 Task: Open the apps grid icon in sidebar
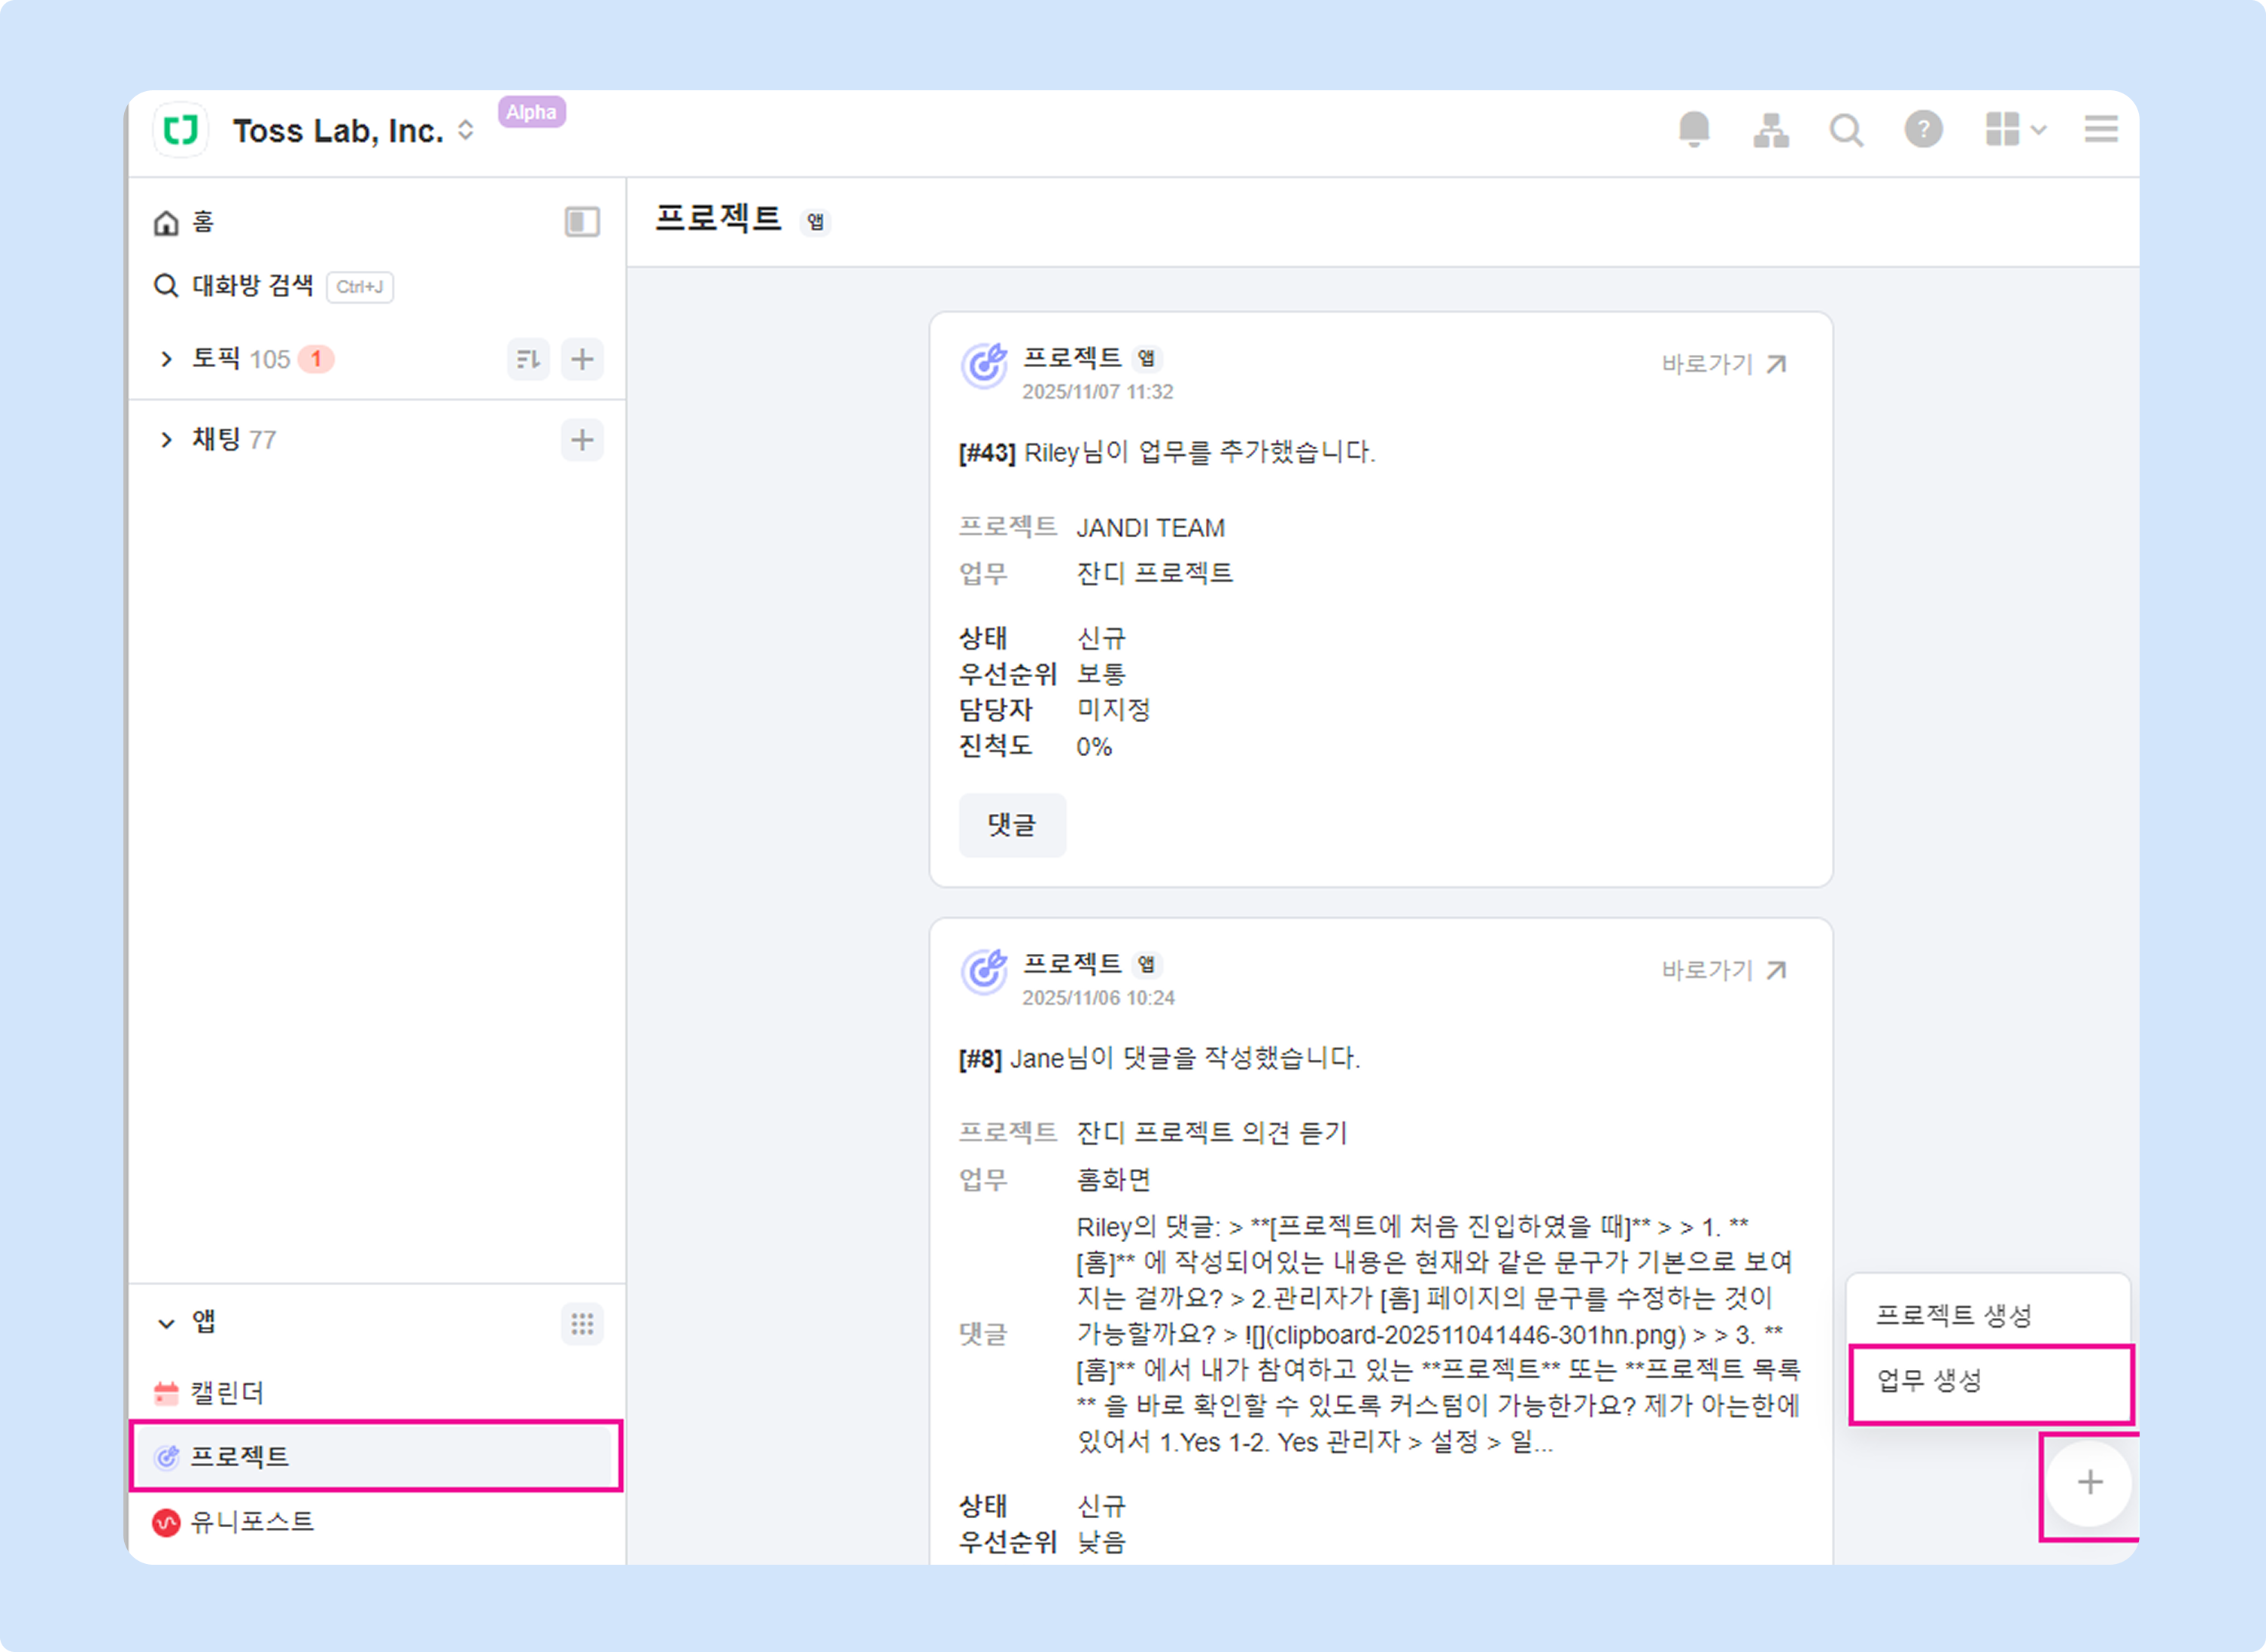pyautogui.click(x=582, y=1324)
